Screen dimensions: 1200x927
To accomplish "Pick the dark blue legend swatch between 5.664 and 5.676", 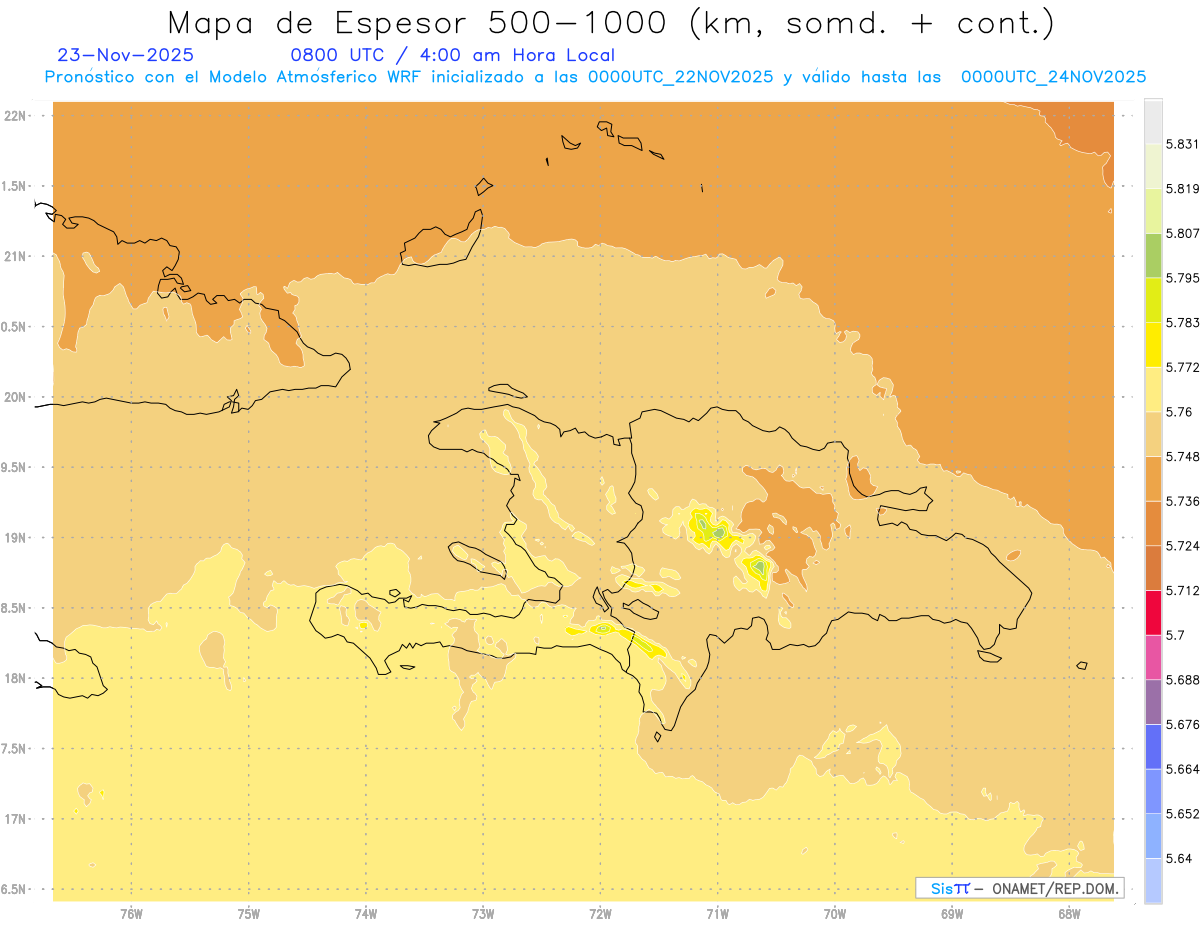I will (1153, 747).
